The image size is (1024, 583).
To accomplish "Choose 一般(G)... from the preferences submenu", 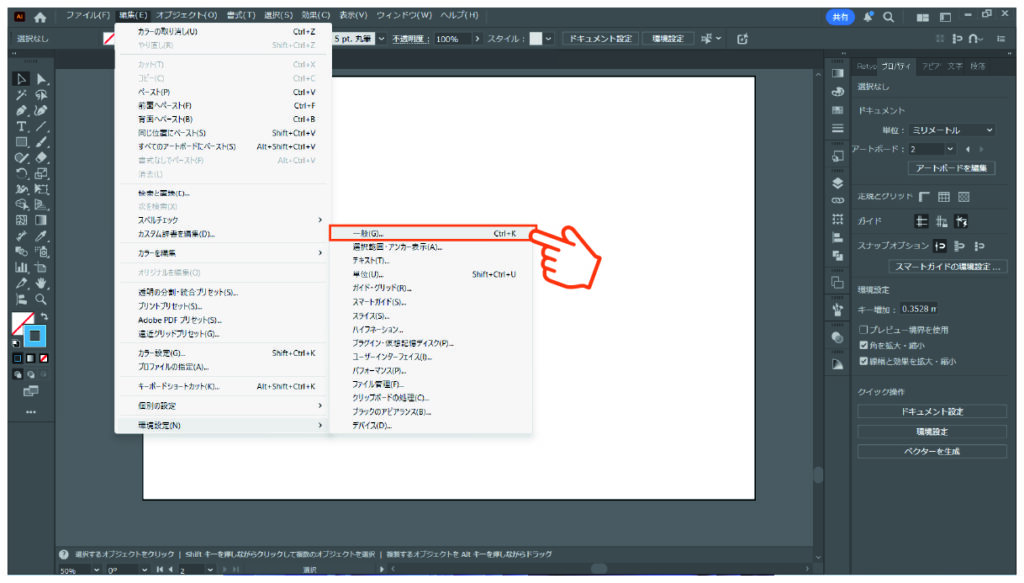I will (432, 233).
